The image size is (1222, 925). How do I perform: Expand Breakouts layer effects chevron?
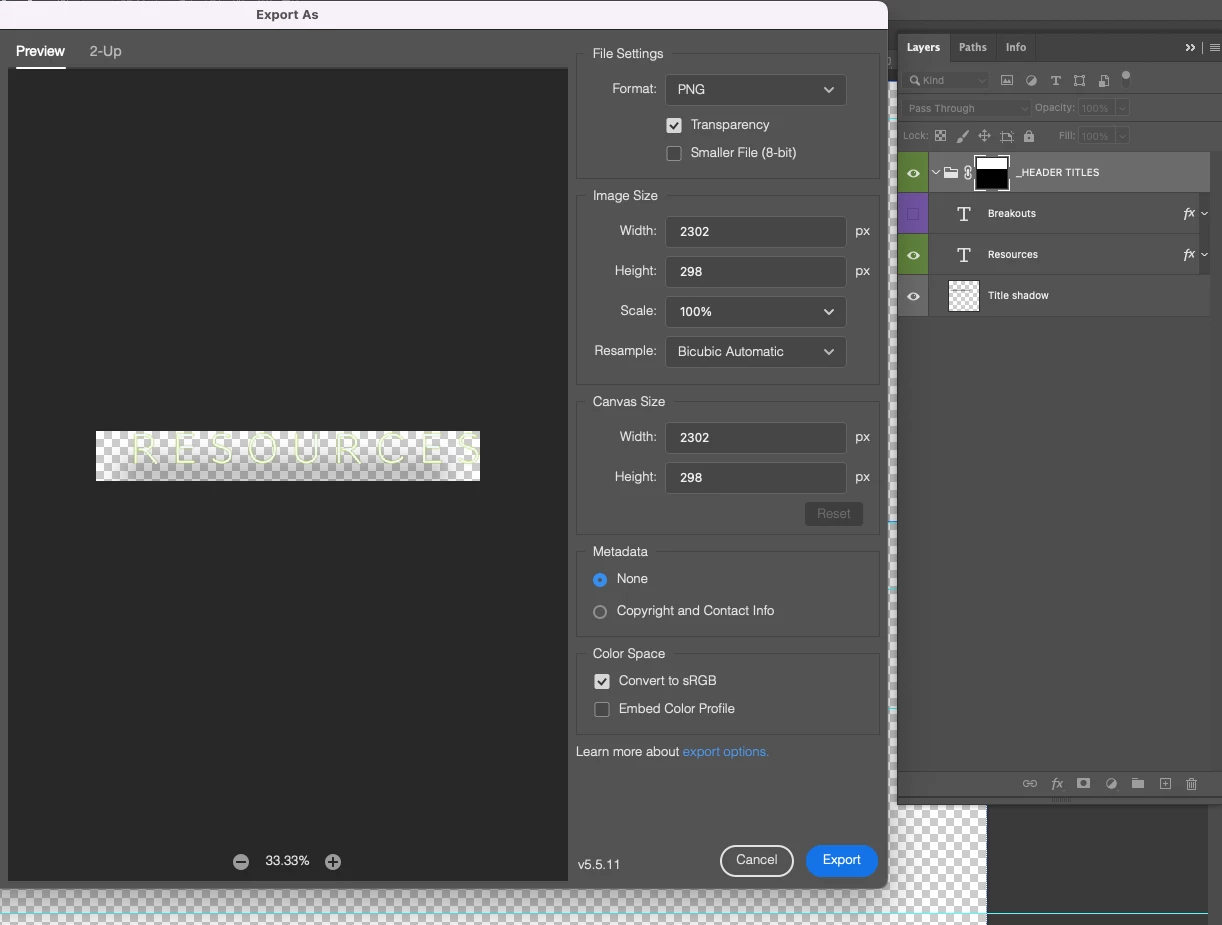(x=1204, y=214)
